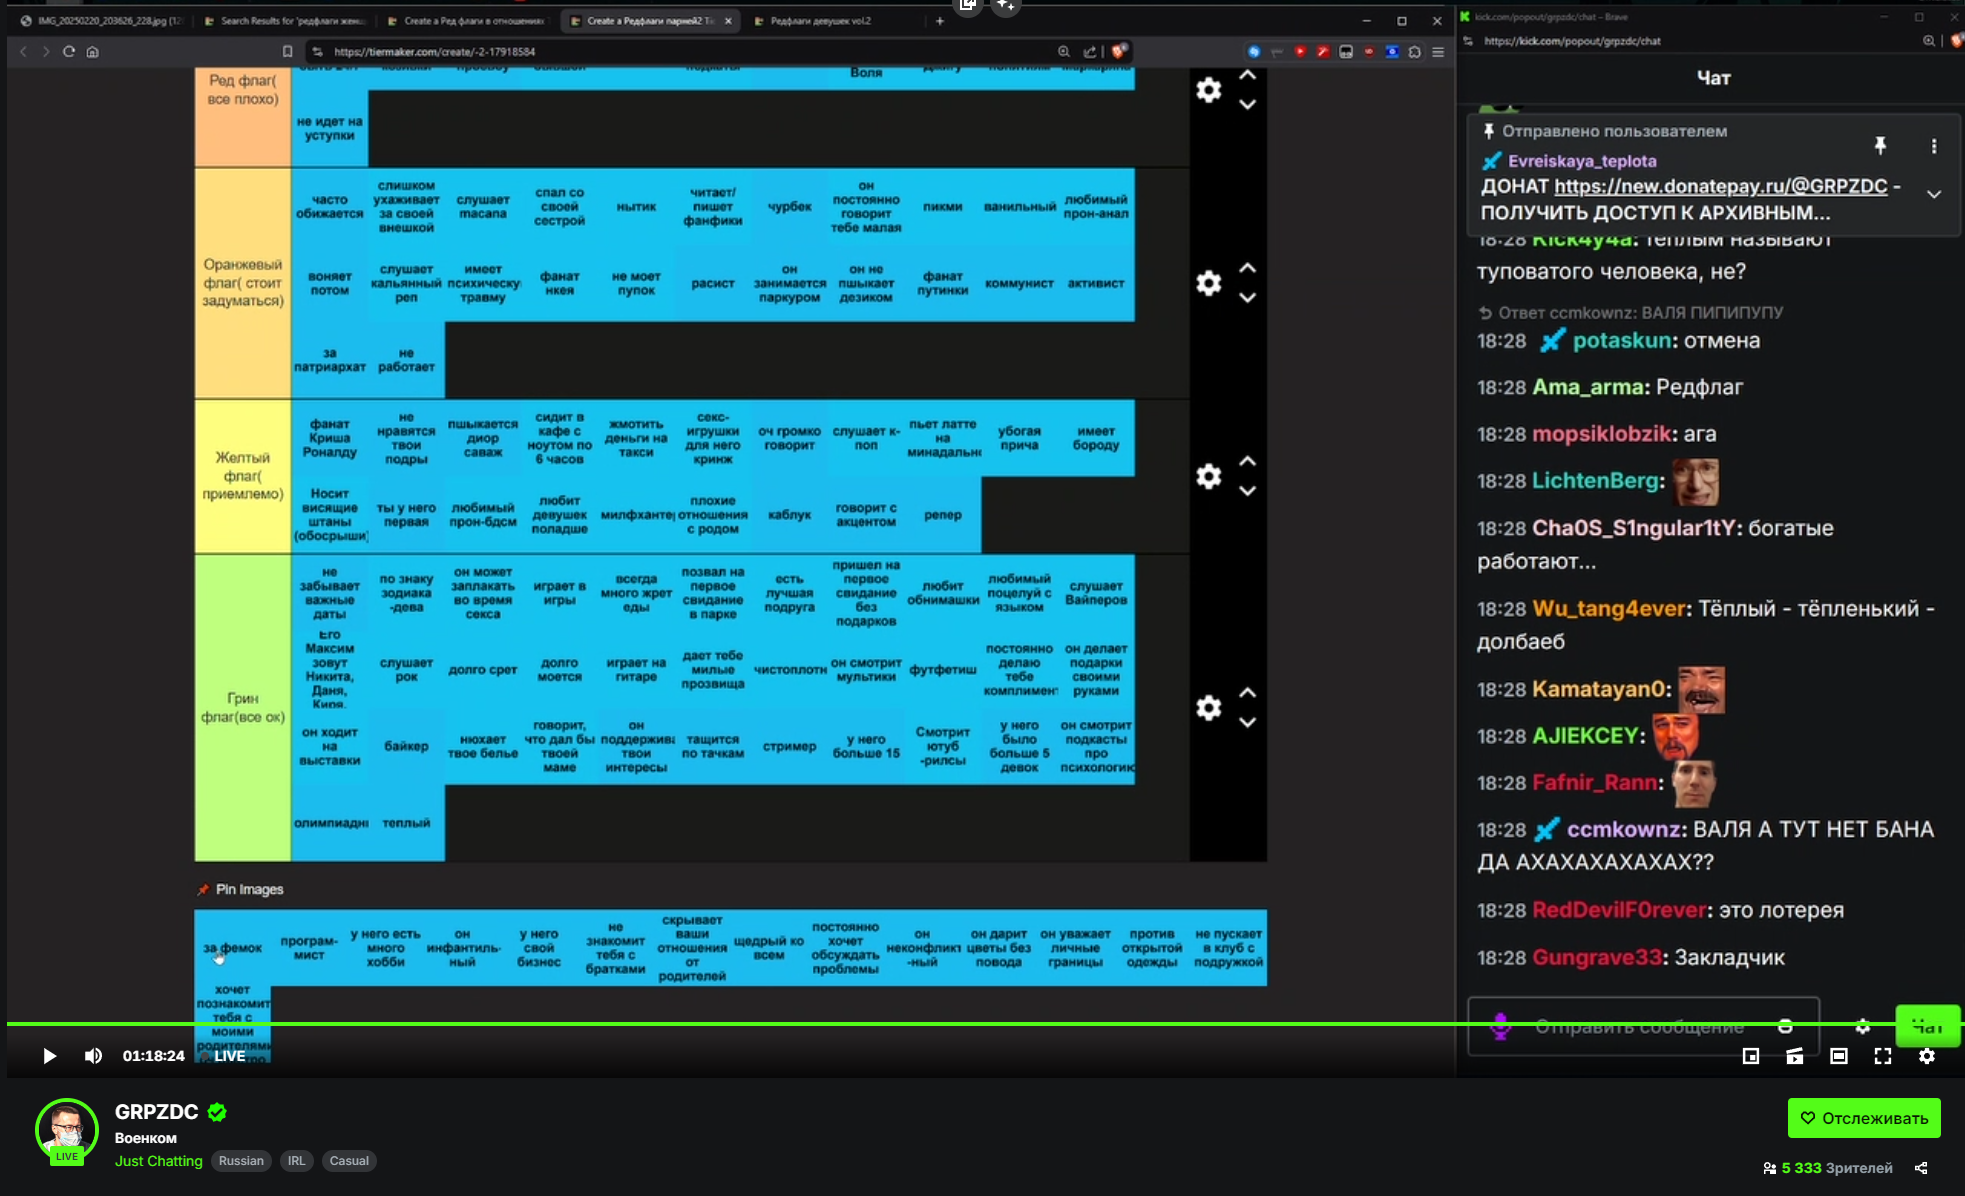Screen dimensions: 1965x1196
Task: Open emote picker in chat input
Action: (x=1784, y=1026)
